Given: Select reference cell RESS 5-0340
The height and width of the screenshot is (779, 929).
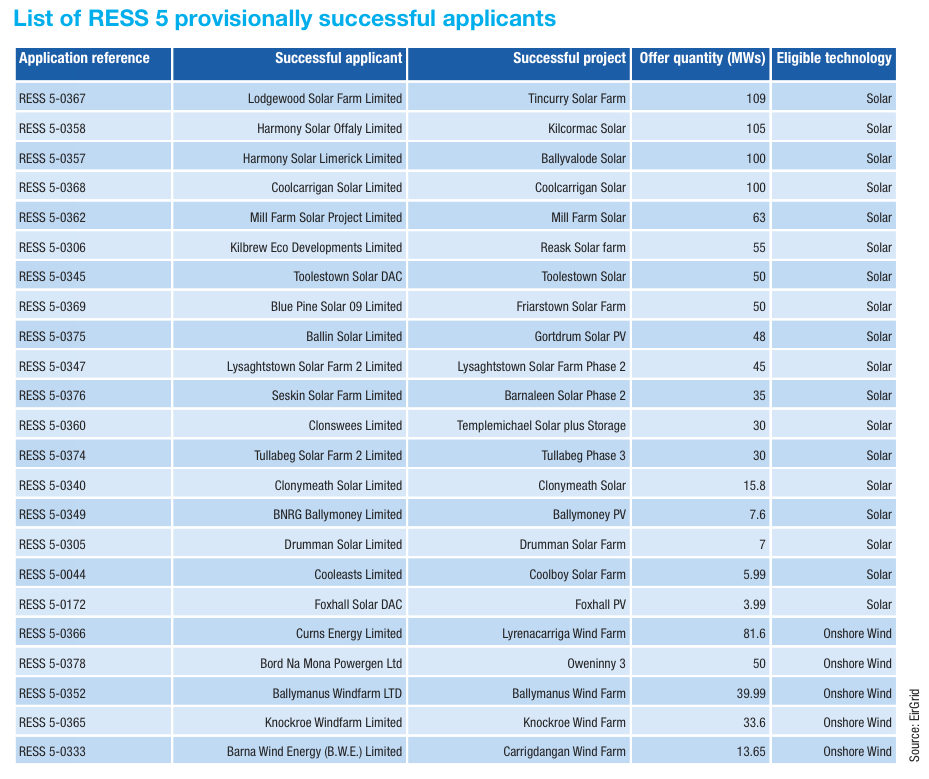Looking at the screenshot, I should [x=52, y=486].
